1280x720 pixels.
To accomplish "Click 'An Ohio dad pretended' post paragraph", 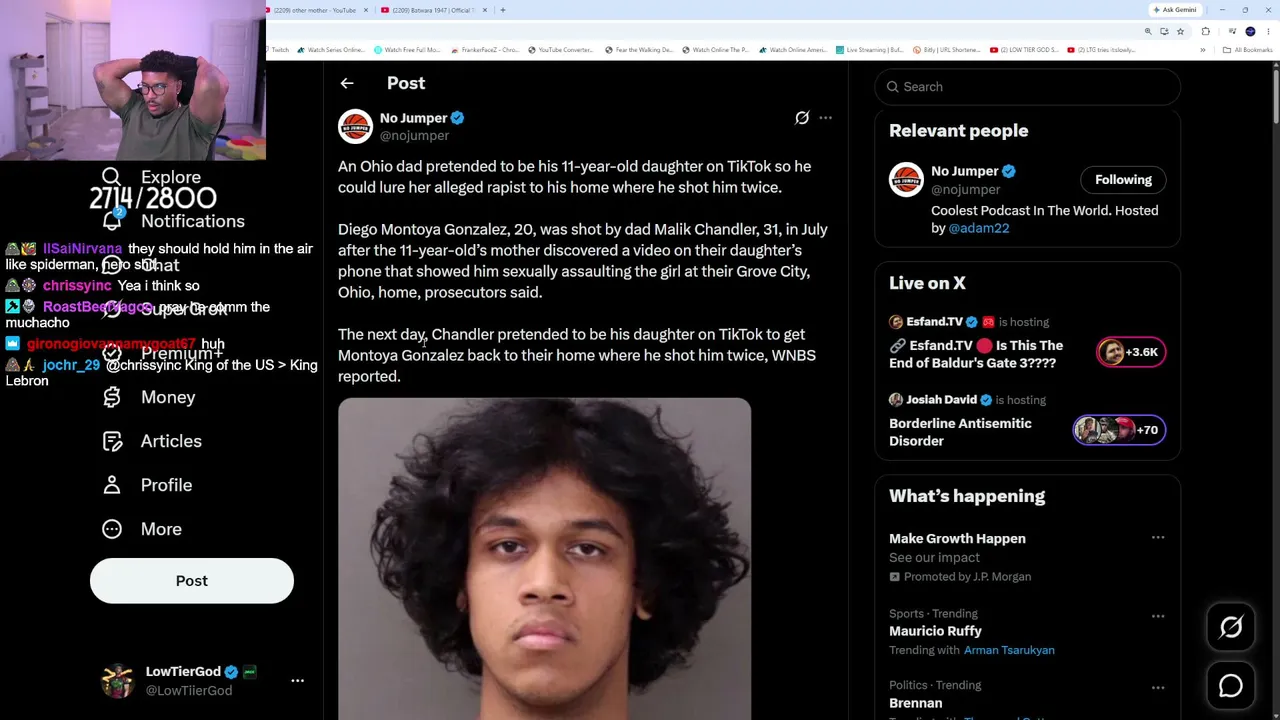I will click(575, 177).
